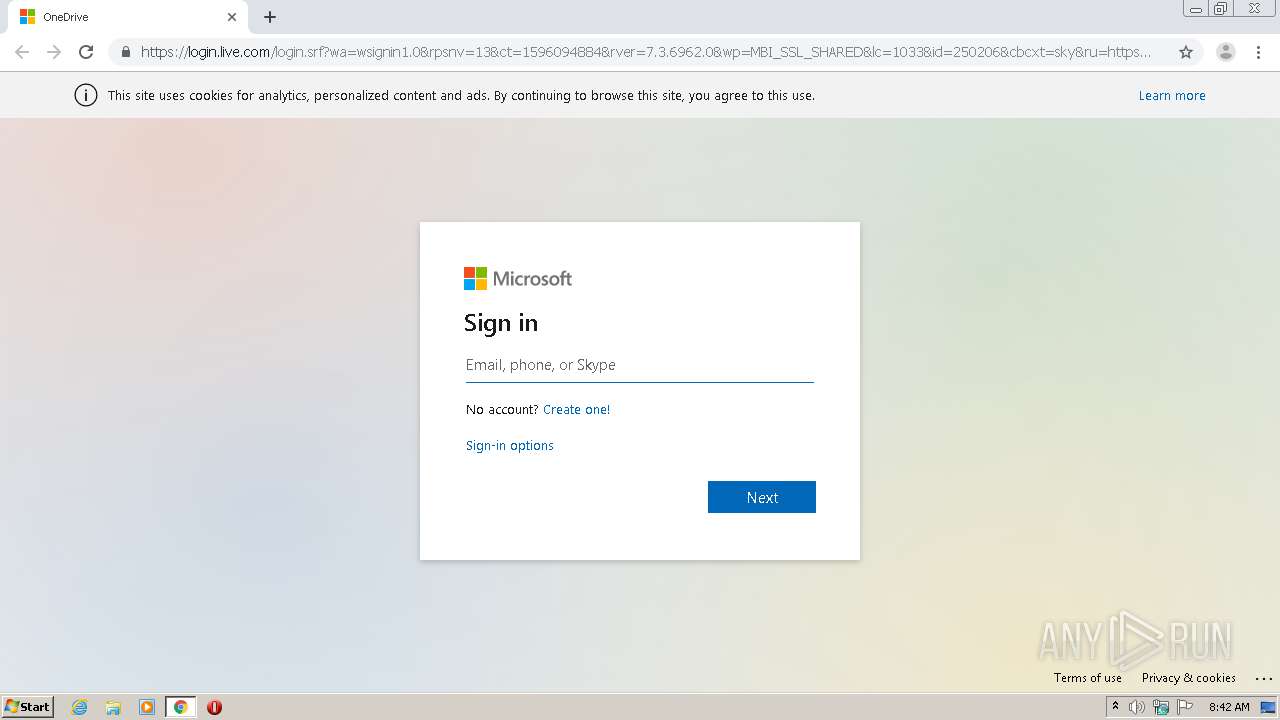Click the 'No account?' text
The width and height of the screenshot is (1280, 720).
pyautogui.click(x=502, y=409)
